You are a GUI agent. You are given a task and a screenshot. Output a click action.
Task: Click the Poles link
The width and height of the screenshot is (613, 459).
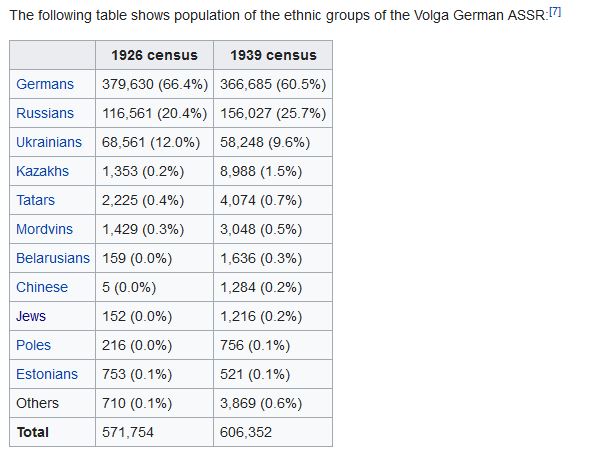coord(33,345)
